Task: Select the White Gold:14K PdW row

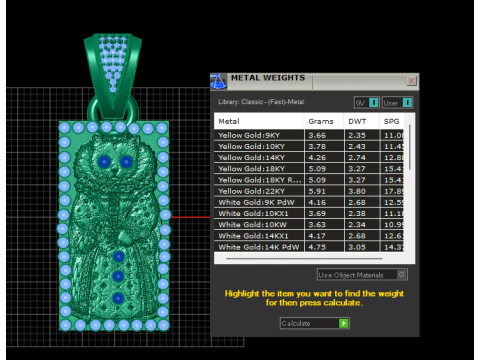Action: (x=309, y=247)
